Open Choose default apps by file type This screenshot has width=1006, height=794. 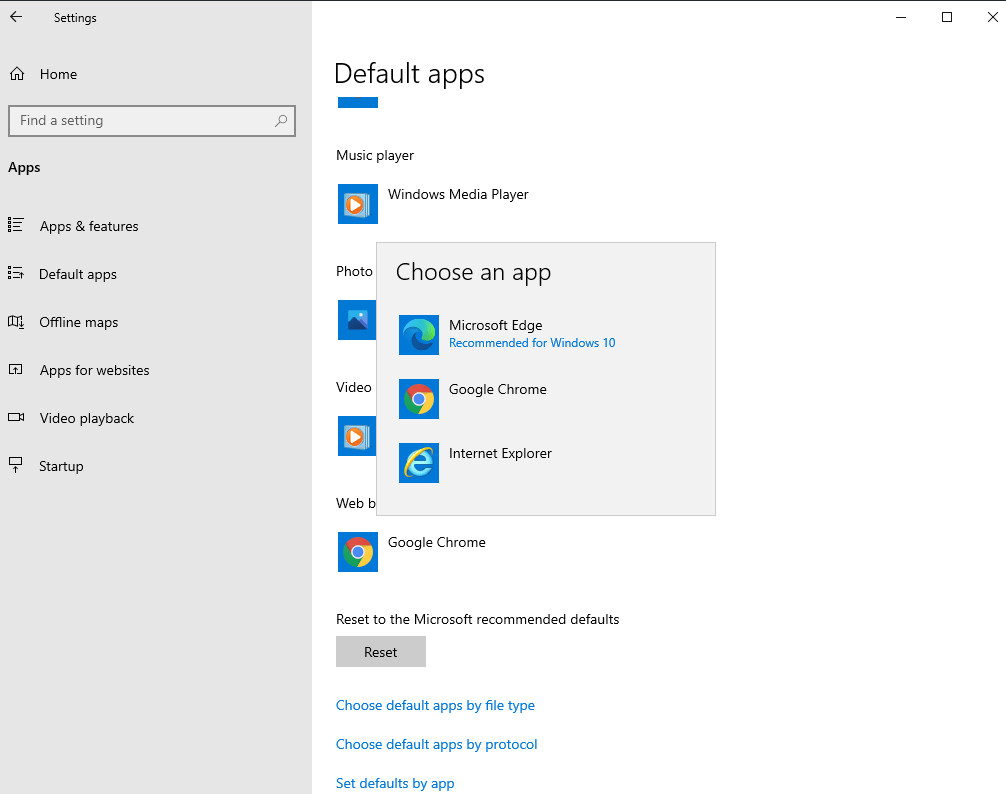coord(435,705)
